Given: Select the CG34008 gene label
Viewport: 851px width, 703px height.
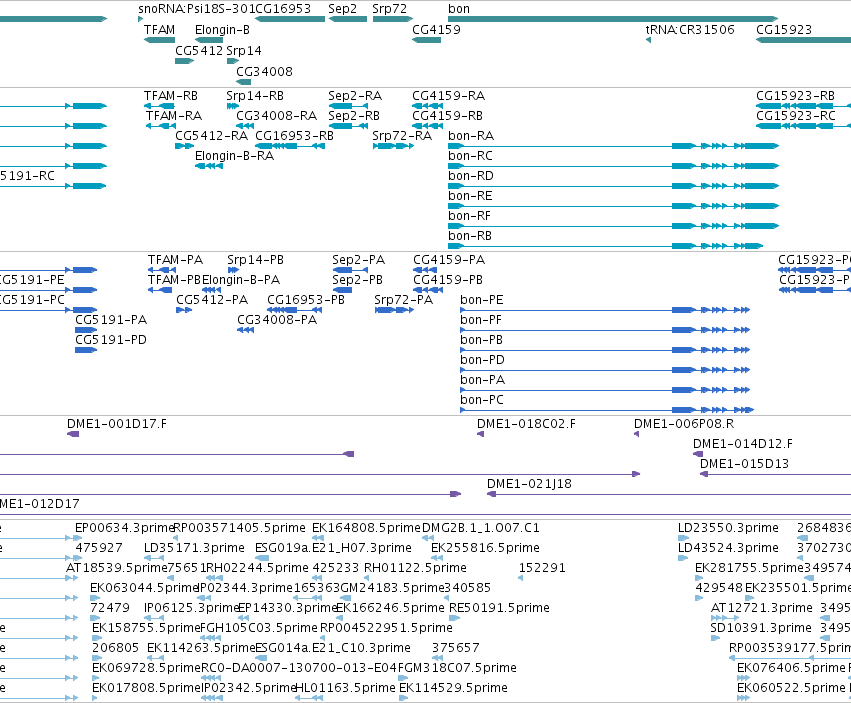Looking at the screenshot, I should click(x=264, y=72).
